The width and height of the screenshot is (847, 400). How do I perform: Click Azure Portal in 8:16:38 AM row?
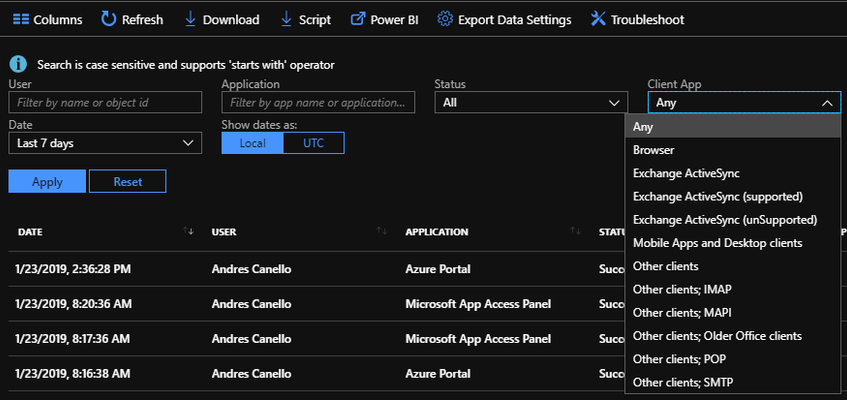coord(438,374)
